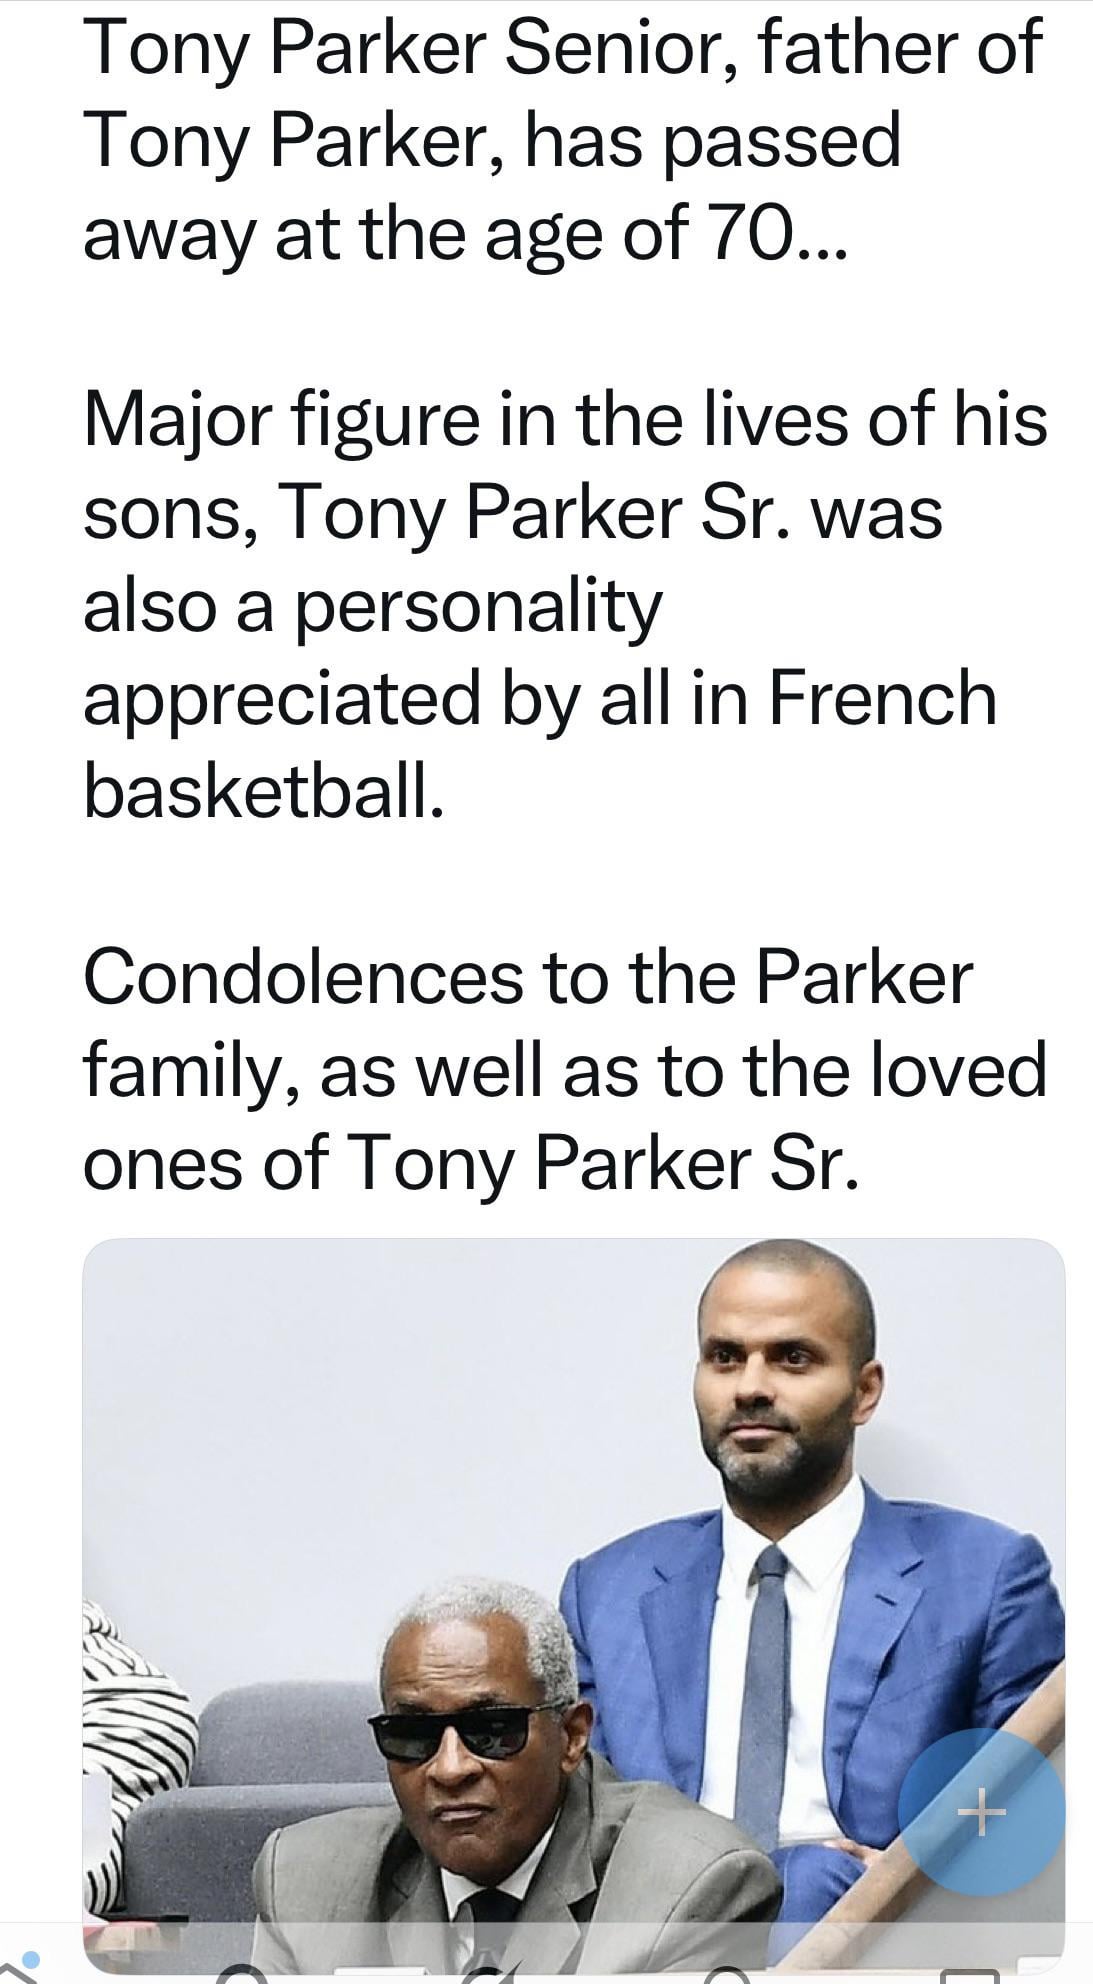This screenshot has width=1093, height=1984.
Task: Tap the word "basketball." in the post
Action: coord(263,791)
